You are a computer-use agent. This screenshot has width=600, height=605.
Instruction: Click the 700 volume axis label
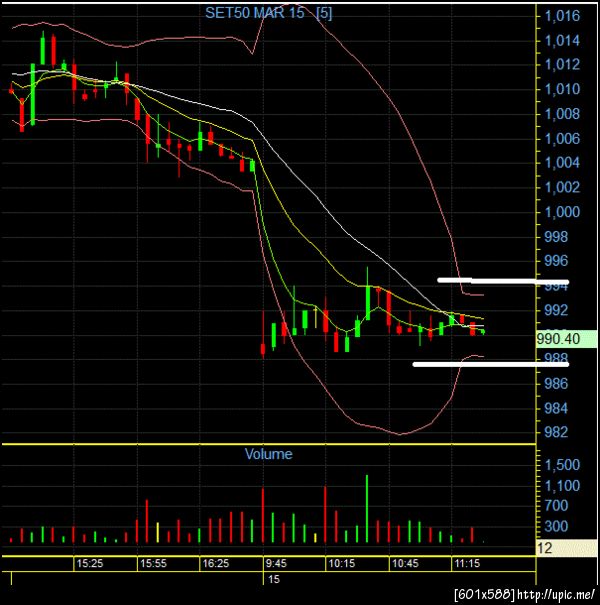[x=556, y=505]
